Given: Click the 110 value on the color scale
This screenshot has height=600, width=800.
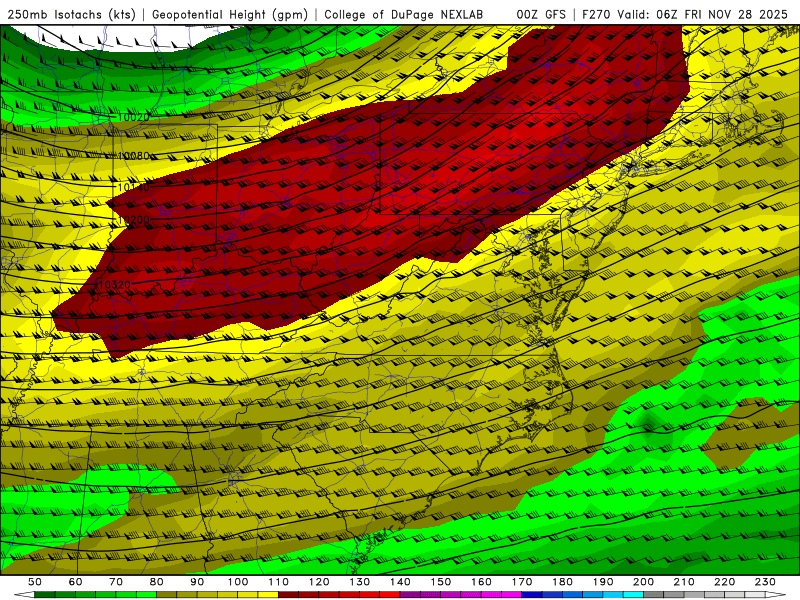Looking at the screenshot, I should pos(279,582).
